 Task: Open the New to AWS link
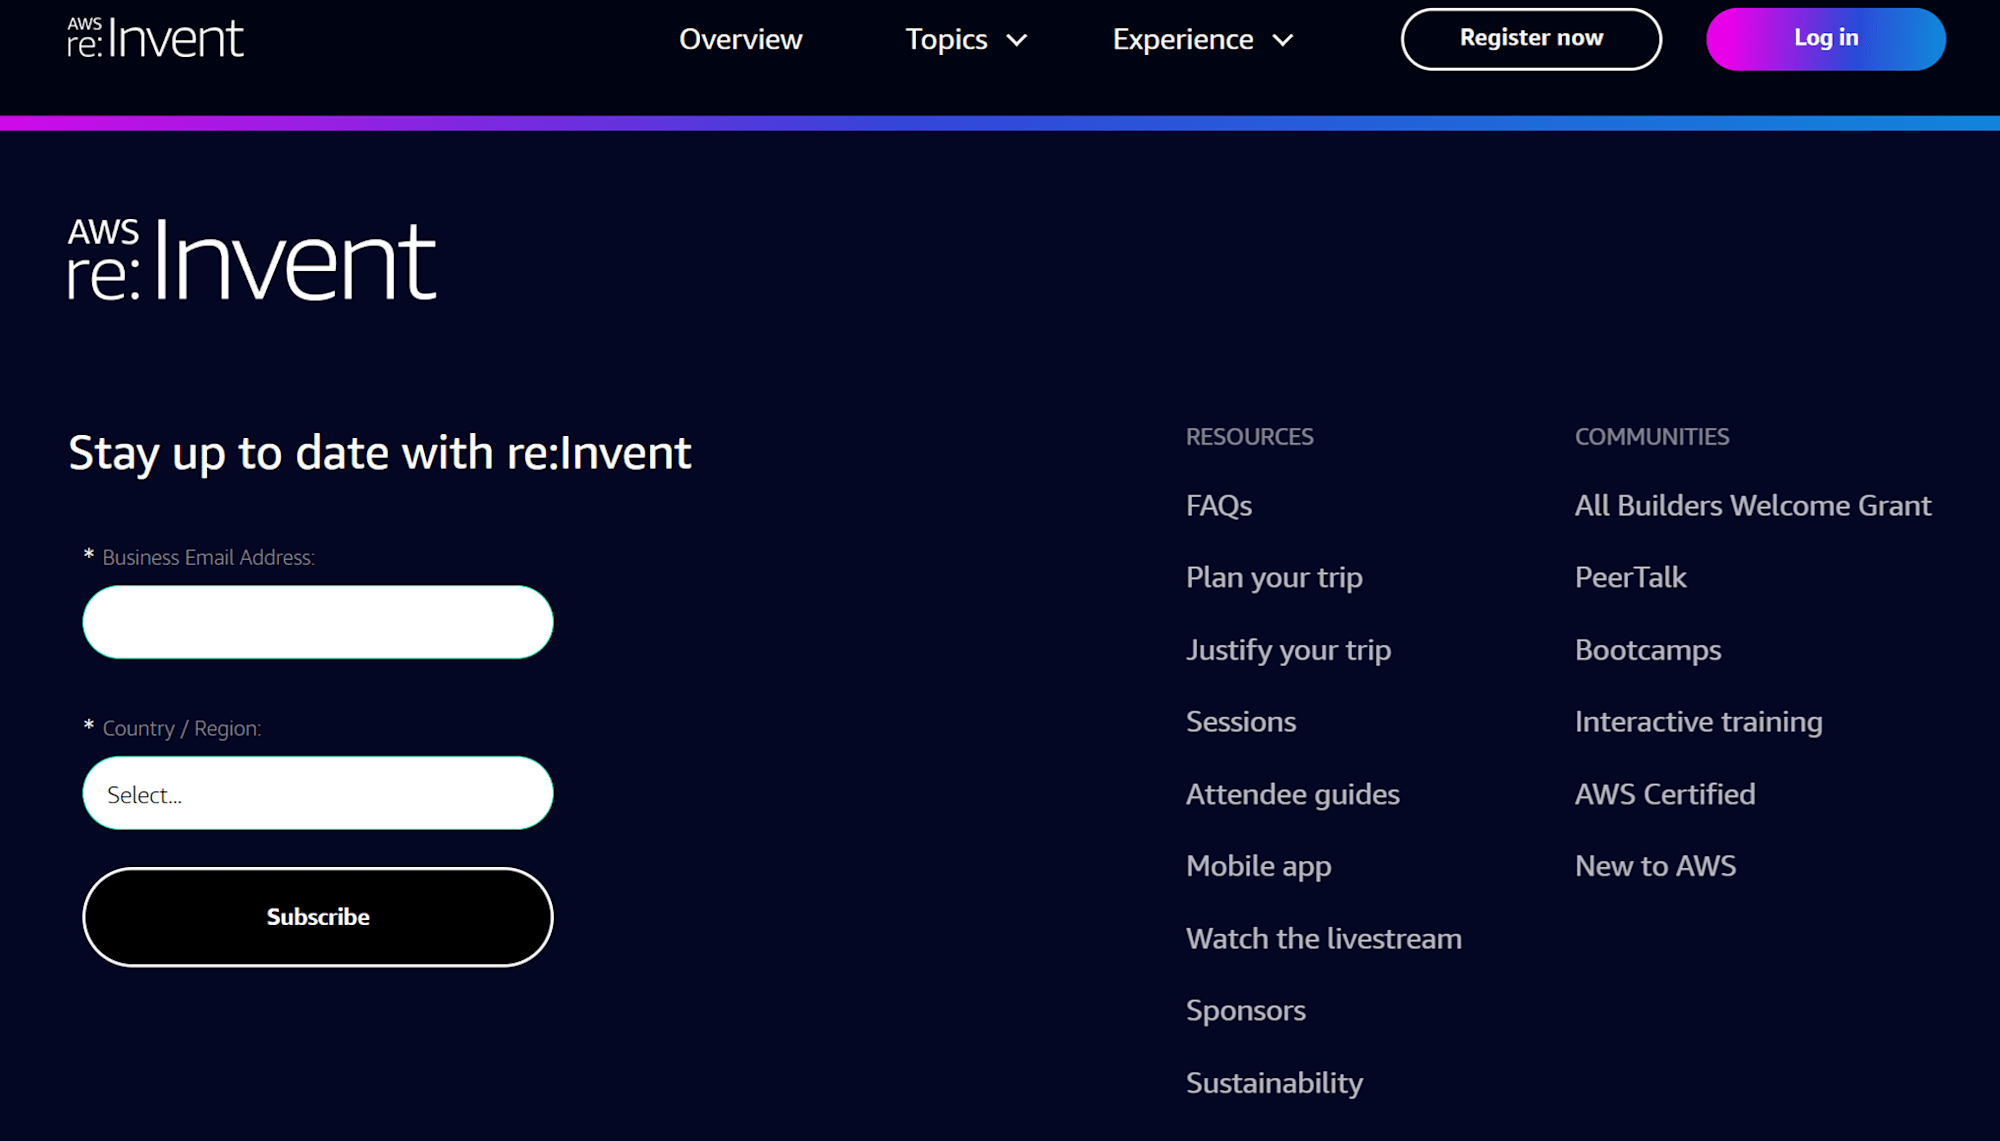[x=1655, y=866]
